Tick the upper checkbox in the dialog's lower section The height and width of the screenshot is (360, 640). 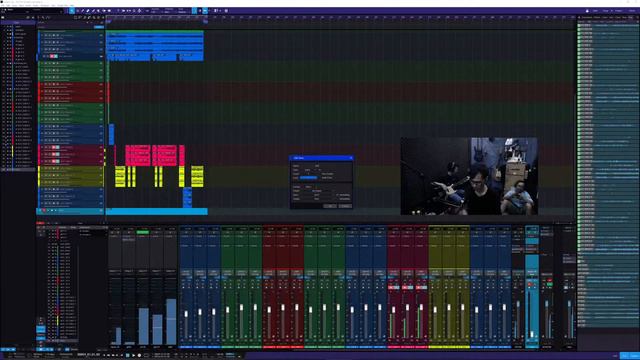coord(338,195)
